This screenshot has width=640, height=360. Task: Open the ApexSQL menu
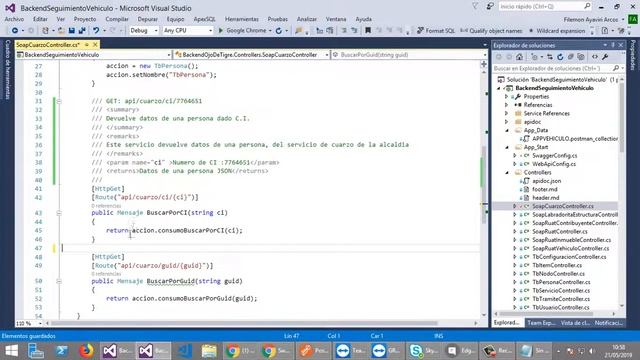tap(204, 19)
